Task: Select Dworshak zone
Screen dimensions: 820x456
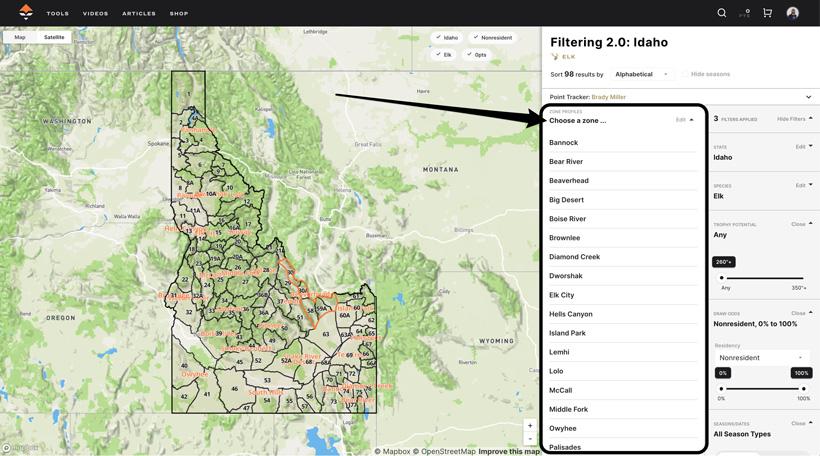Action: [622, 276]
